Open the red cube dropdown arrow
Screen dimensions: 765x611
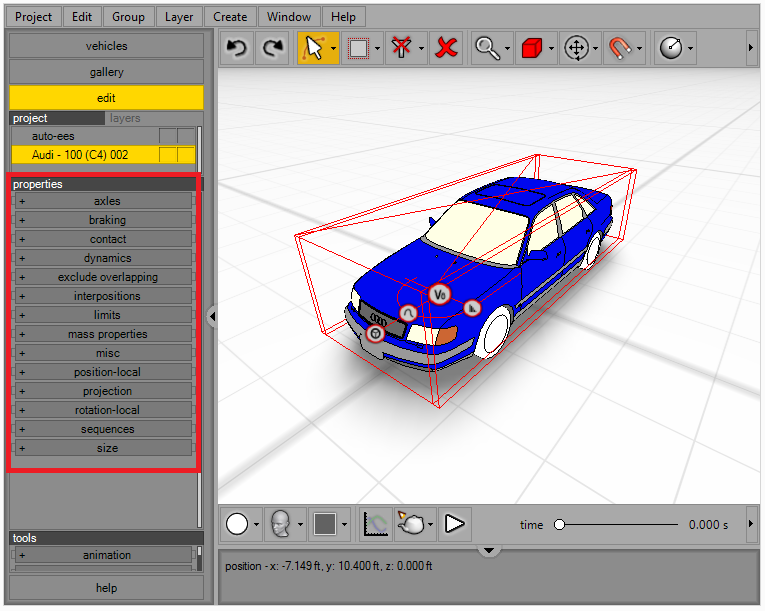(x=551, y=48)
